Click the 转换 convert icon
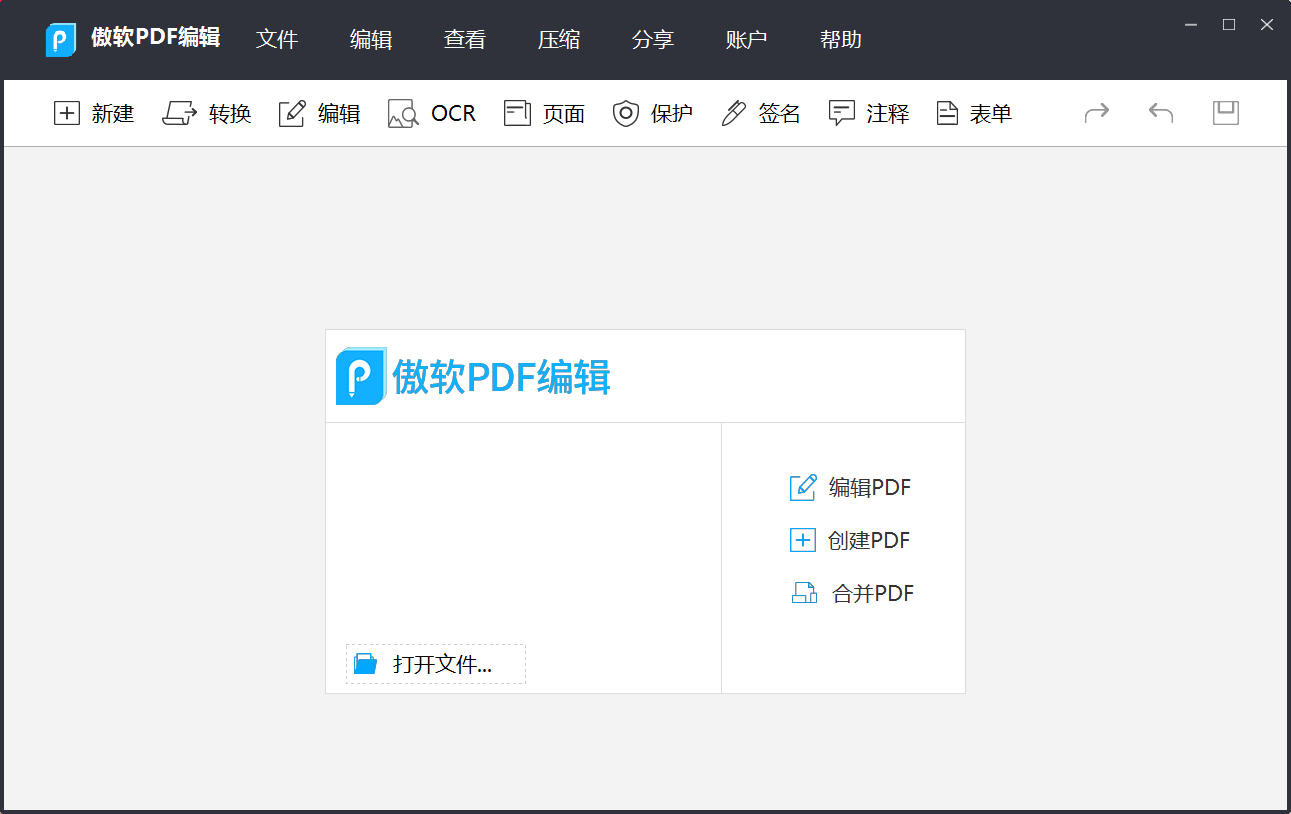Viewport: 1291px width, 814px height. (x=180, y=113)
